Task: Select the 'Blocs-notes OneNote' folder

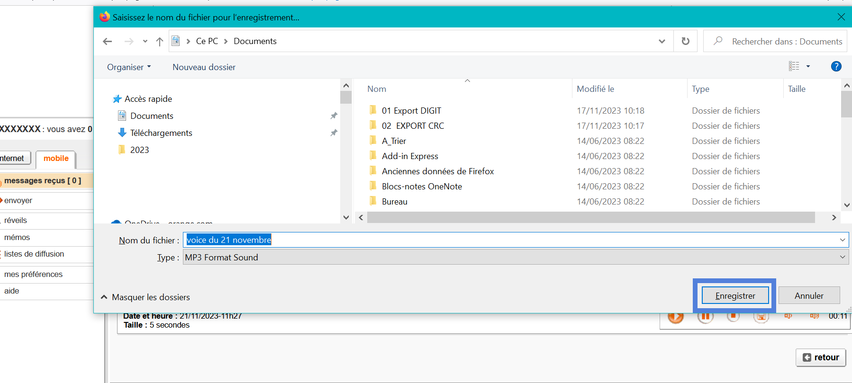Action: click(422, 186)
